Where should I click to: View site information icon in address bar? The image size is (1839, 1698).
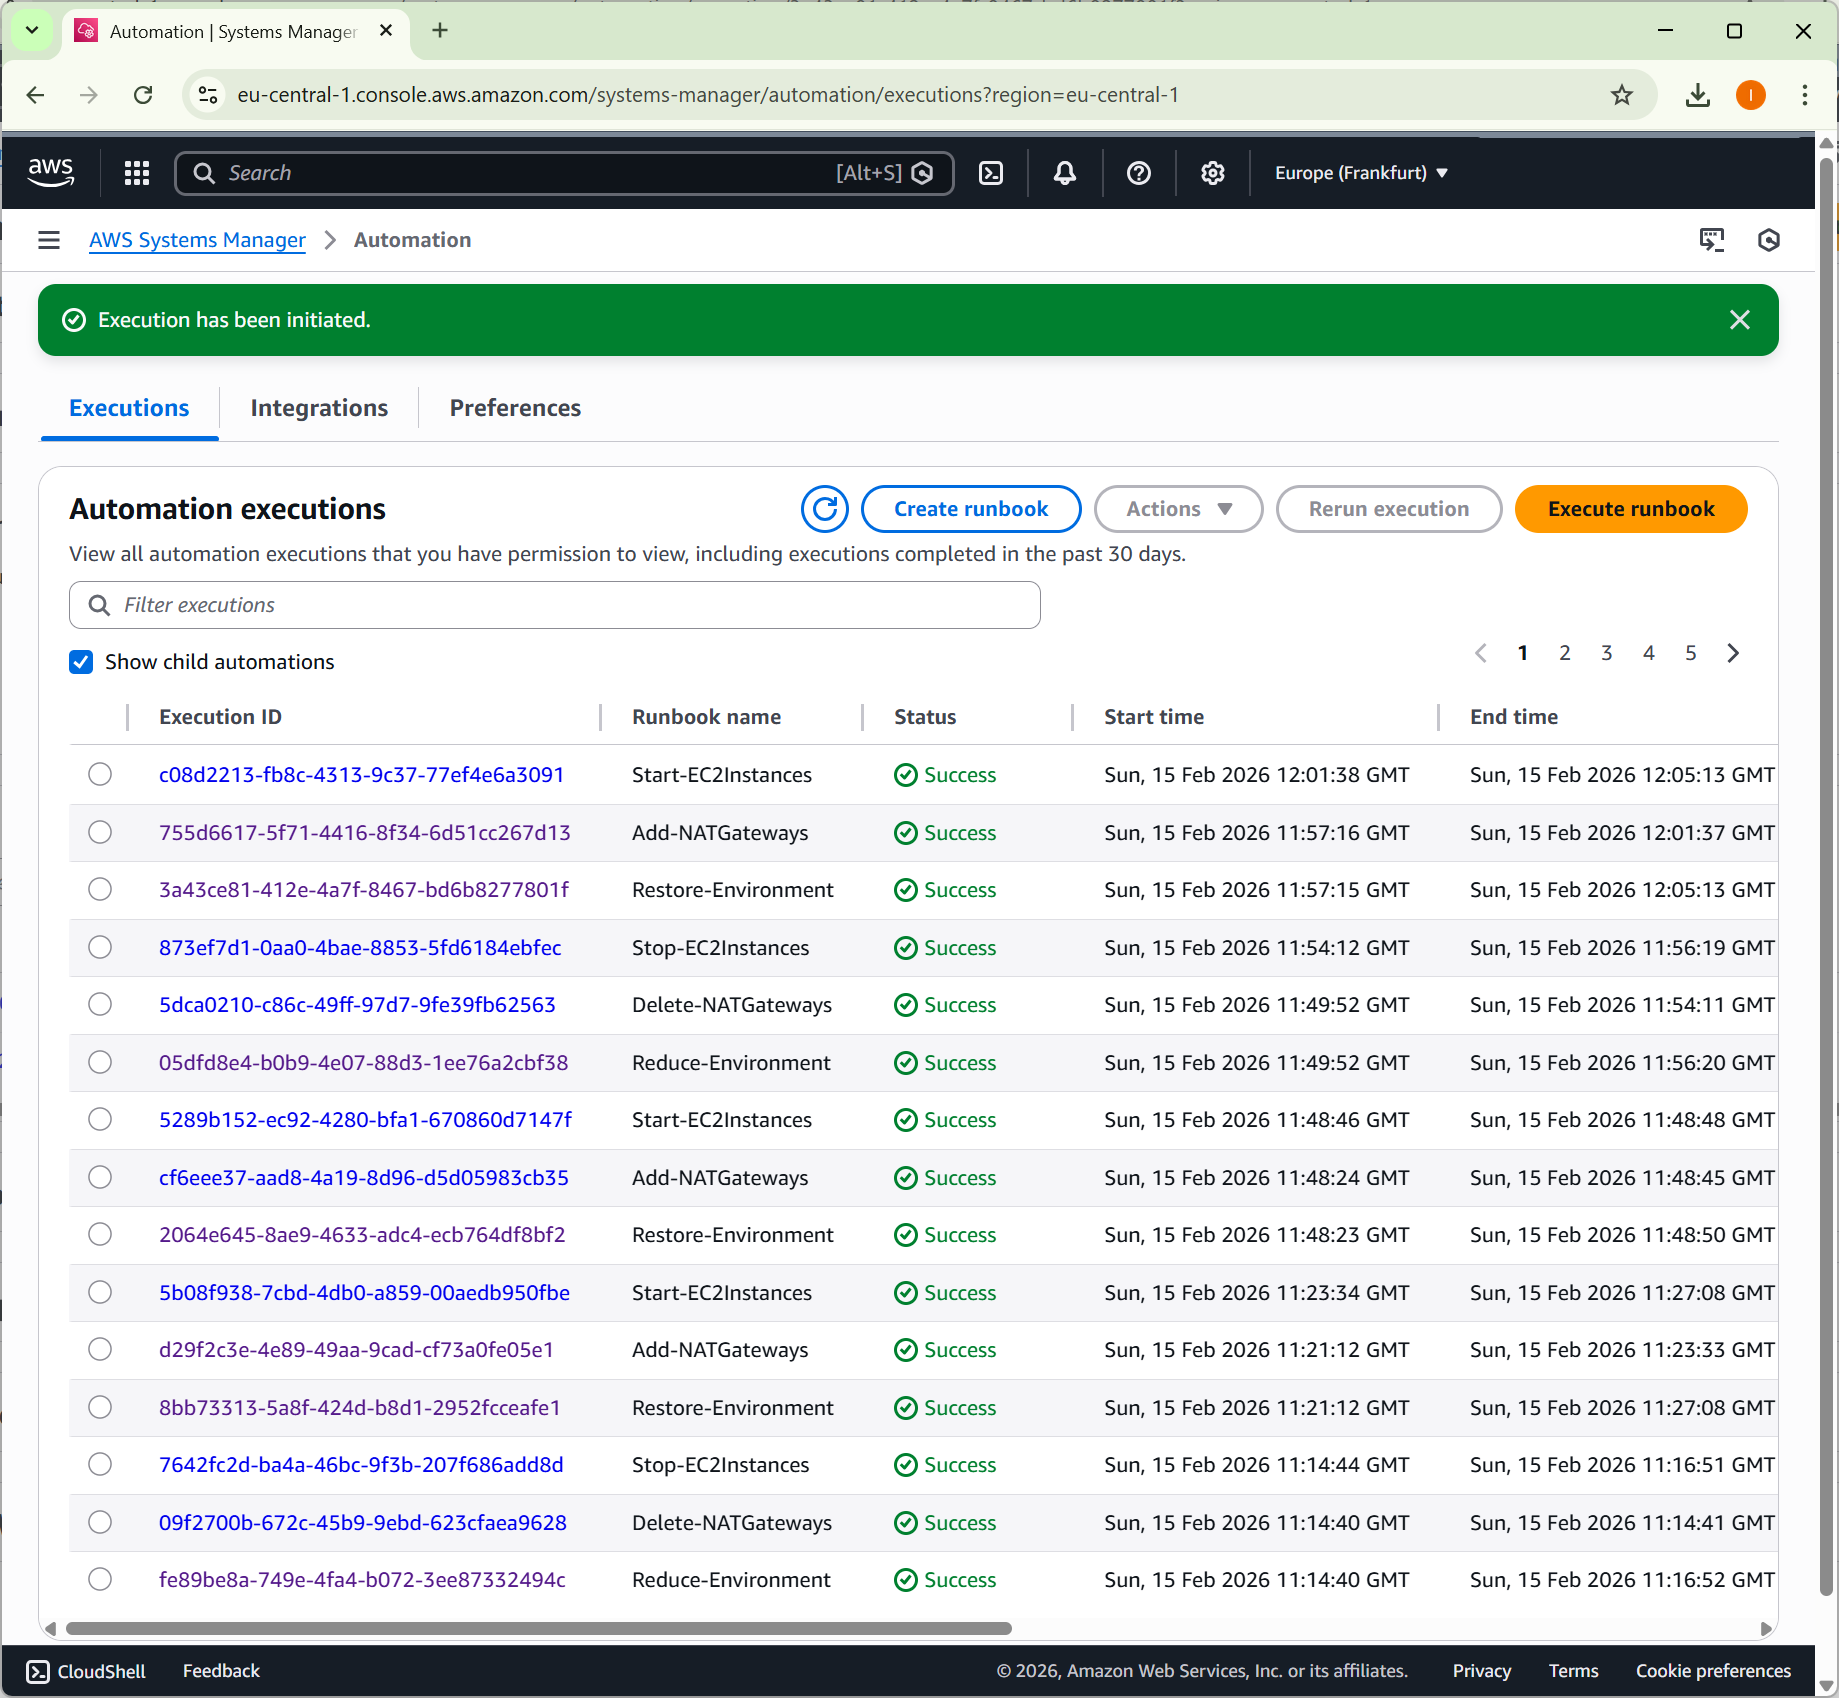coord(208,95)
